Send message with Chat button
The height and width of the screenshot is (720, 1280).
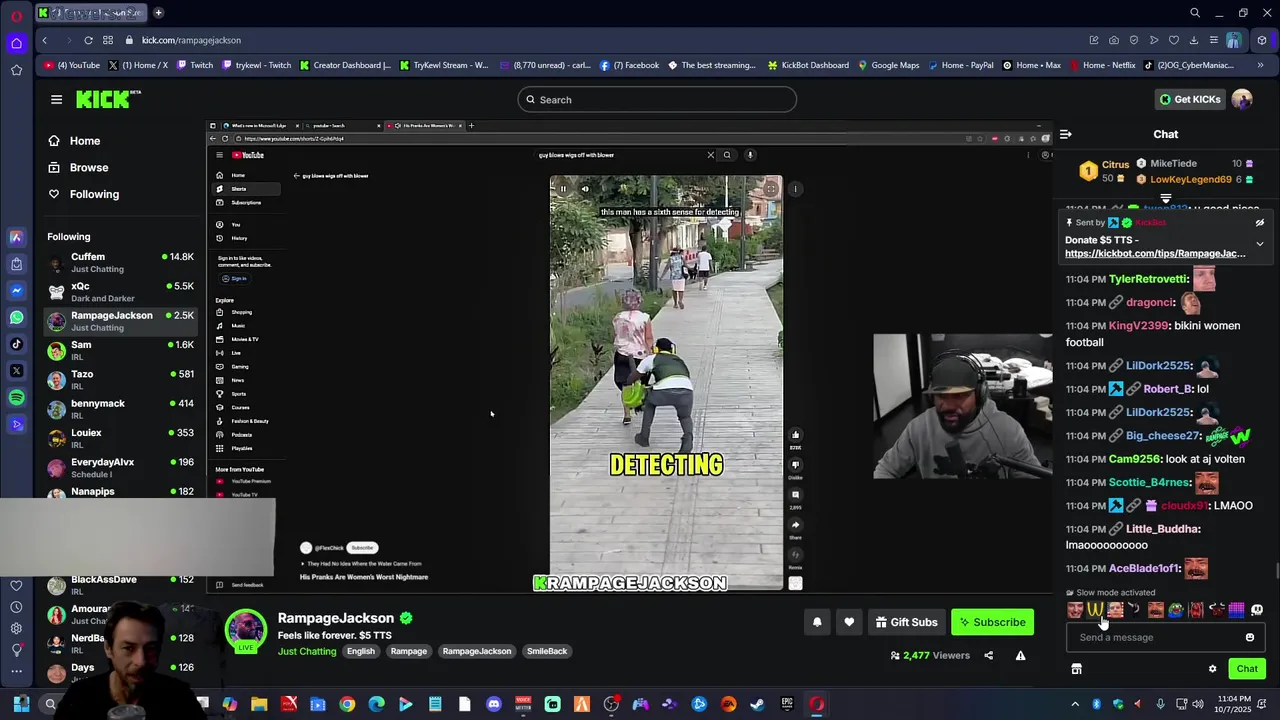(x=1247, y=669)
